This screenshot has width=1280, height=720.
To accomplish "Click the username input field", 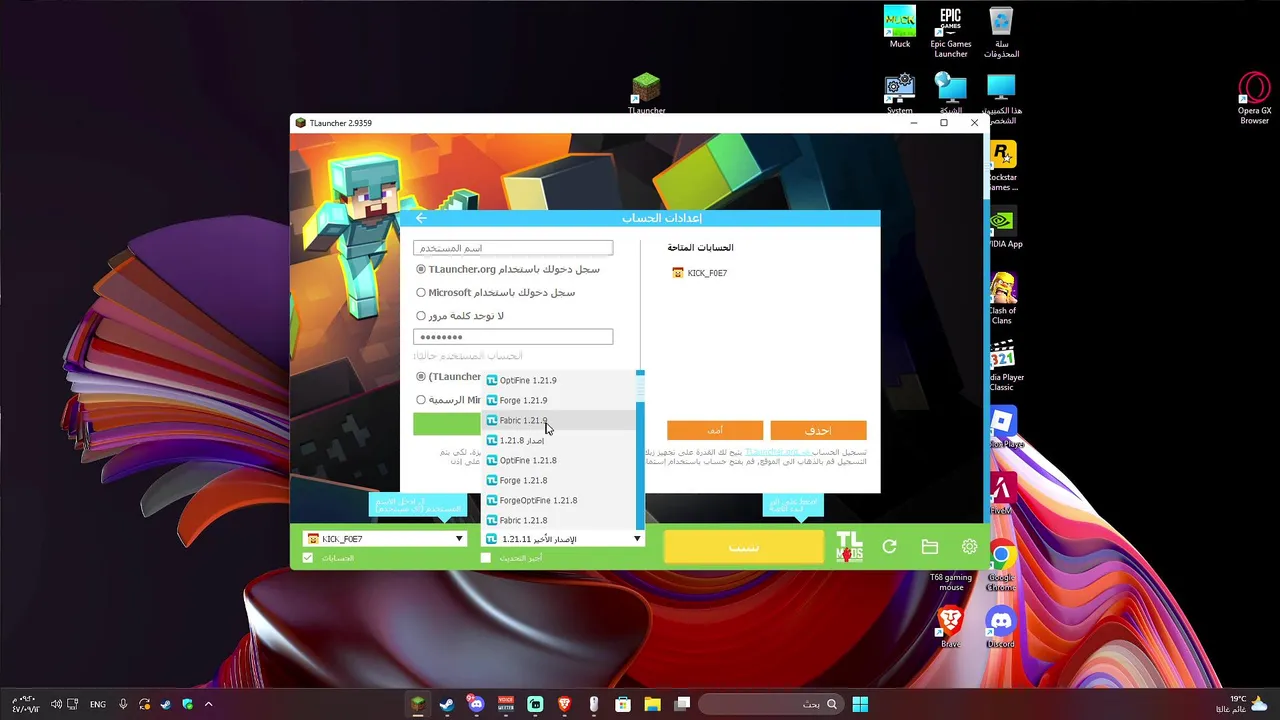I will tap(513, 248).
